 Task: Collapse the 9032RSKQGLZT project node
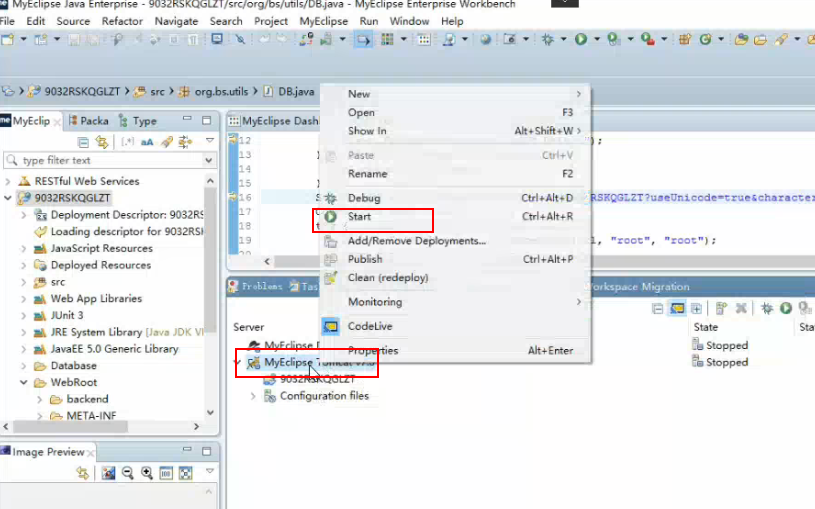click(8, 198)
